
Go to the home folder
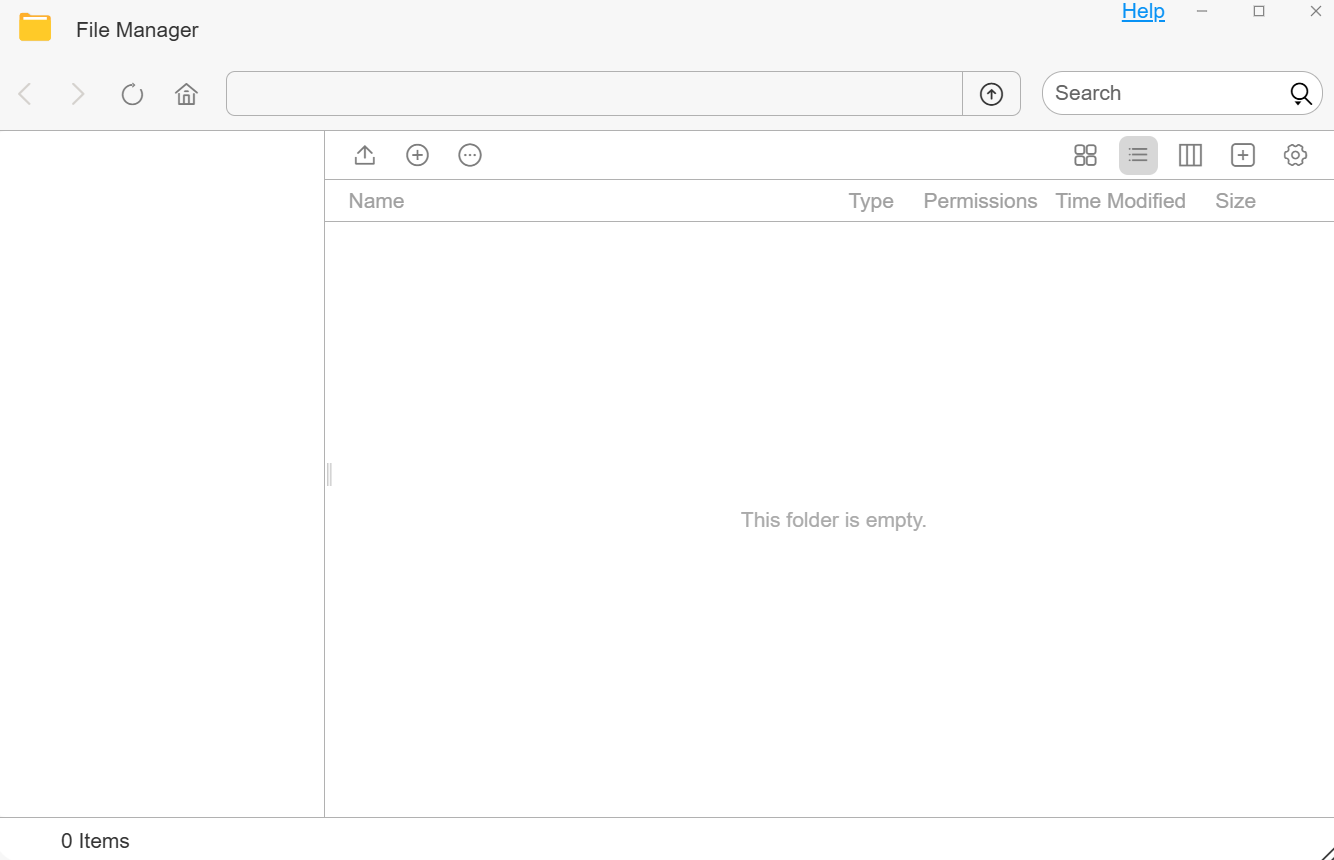pos(186,94)
